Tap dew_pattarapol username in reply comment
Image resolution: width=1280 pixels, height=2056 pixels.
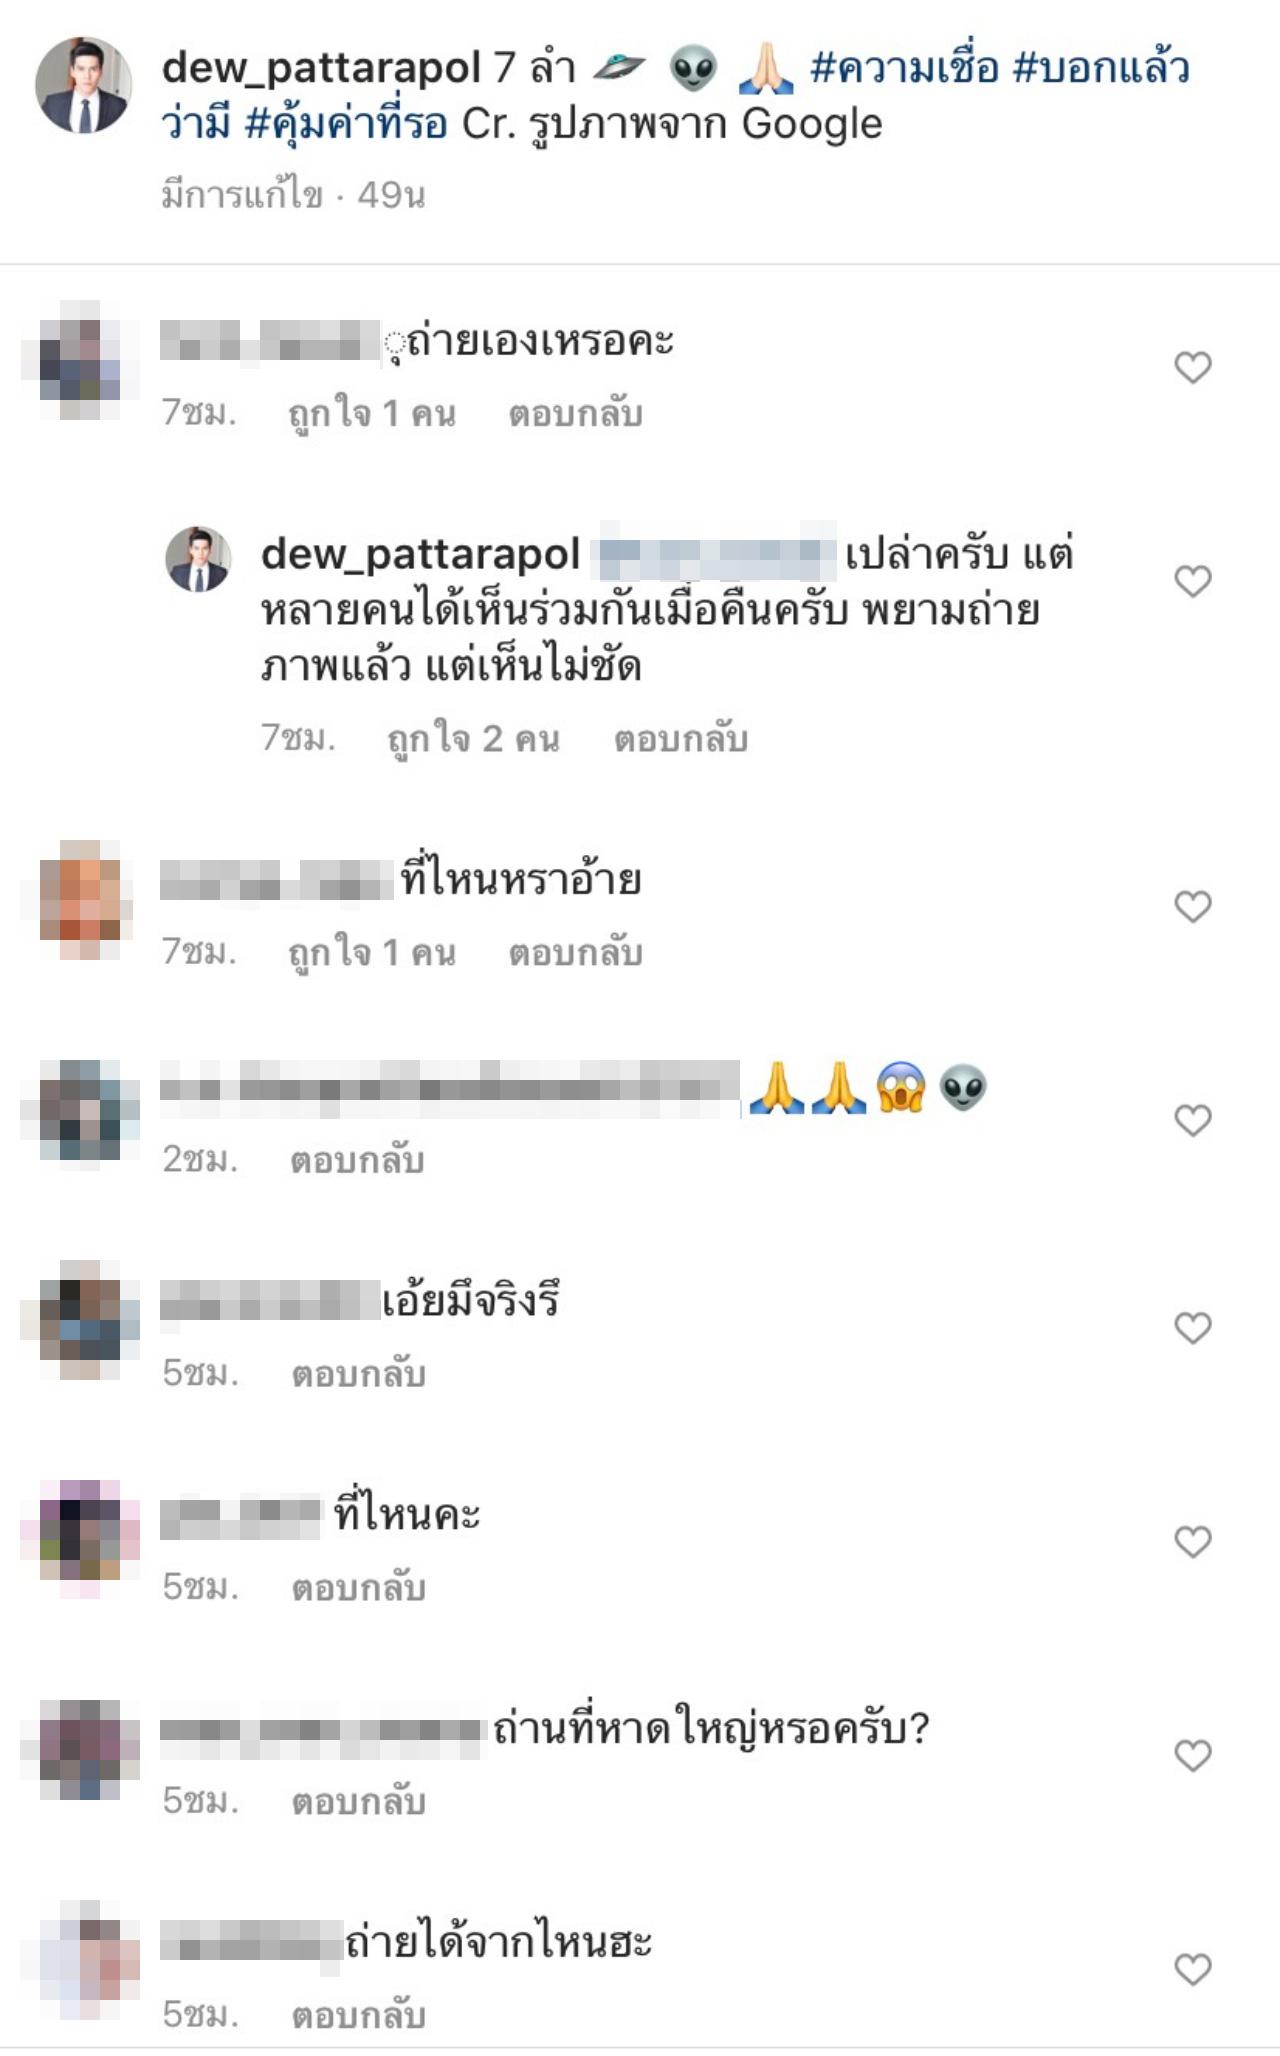(420, 554)
